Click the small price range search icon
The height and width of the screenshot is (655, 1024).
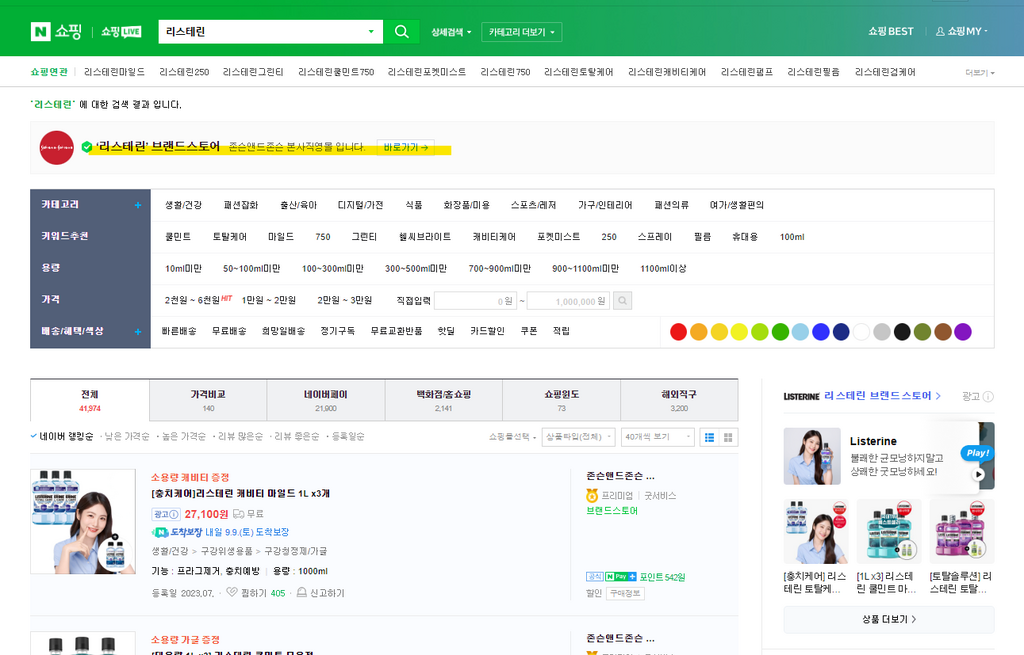pyautogui.click(x=622, y=301)
